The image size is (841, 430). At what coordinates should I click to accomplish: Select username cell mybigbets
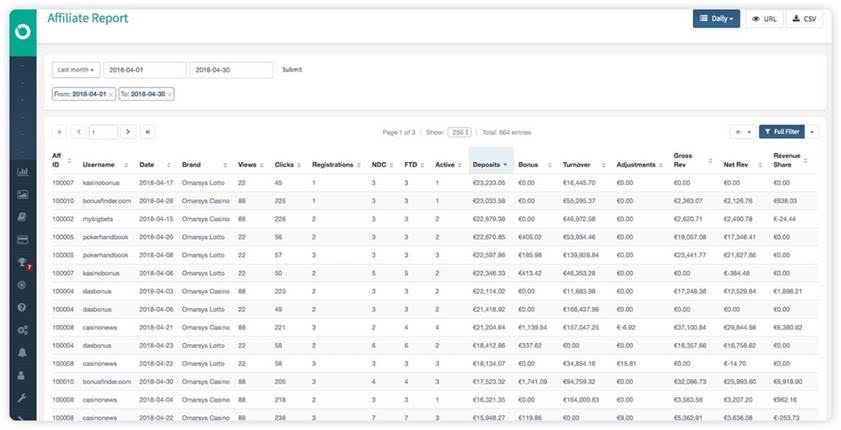pos(98,219)
